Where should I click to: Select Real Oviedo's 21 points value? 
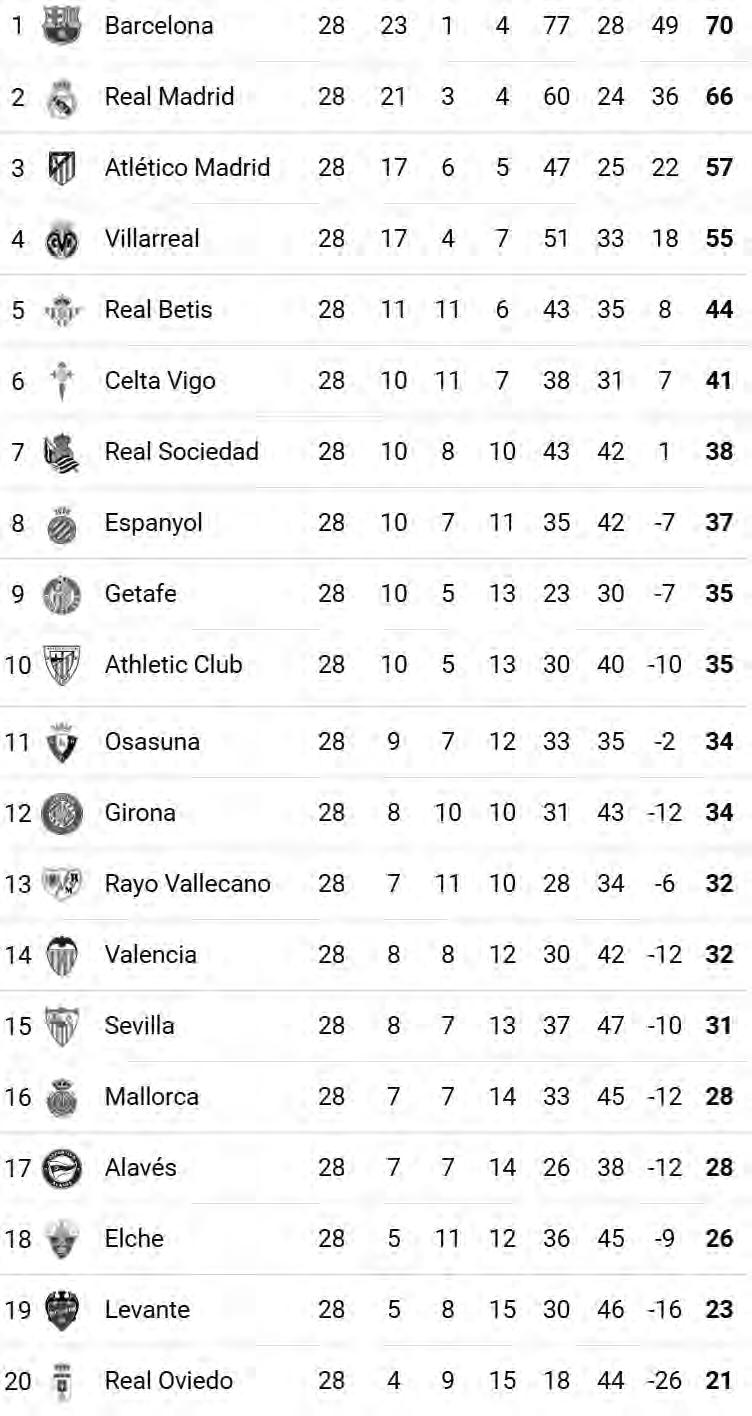coord(719,1381)
